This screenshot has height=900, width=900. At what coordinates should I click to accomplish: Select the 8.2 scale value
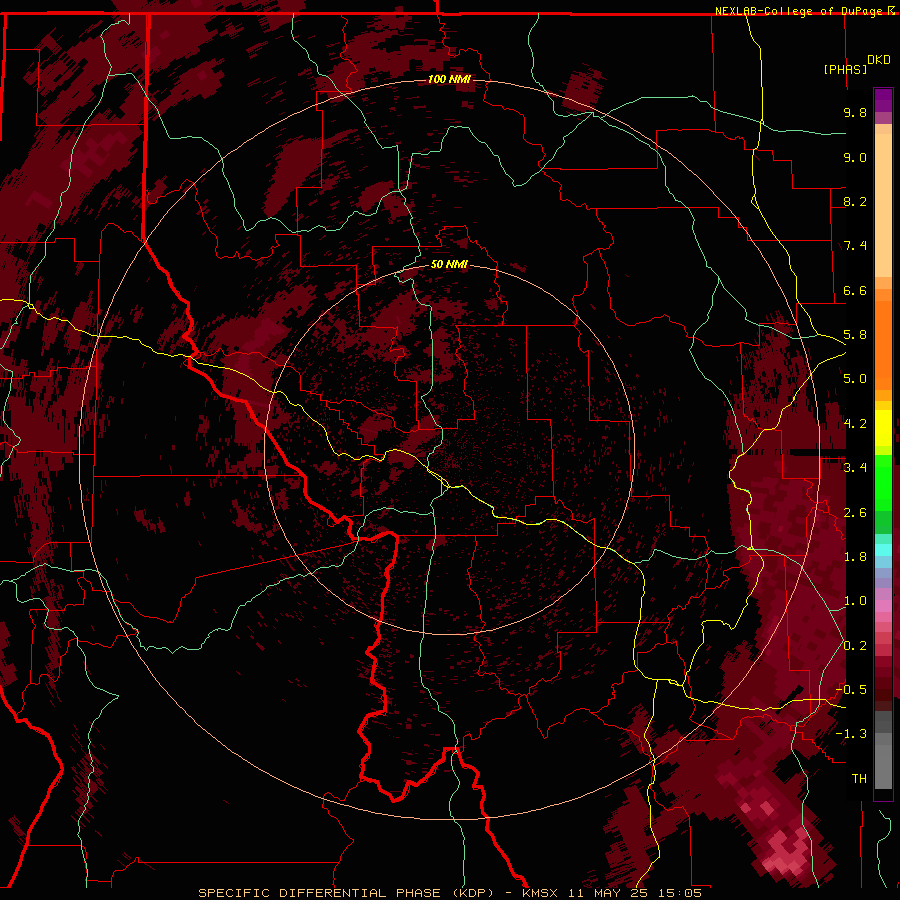point(855,201)
